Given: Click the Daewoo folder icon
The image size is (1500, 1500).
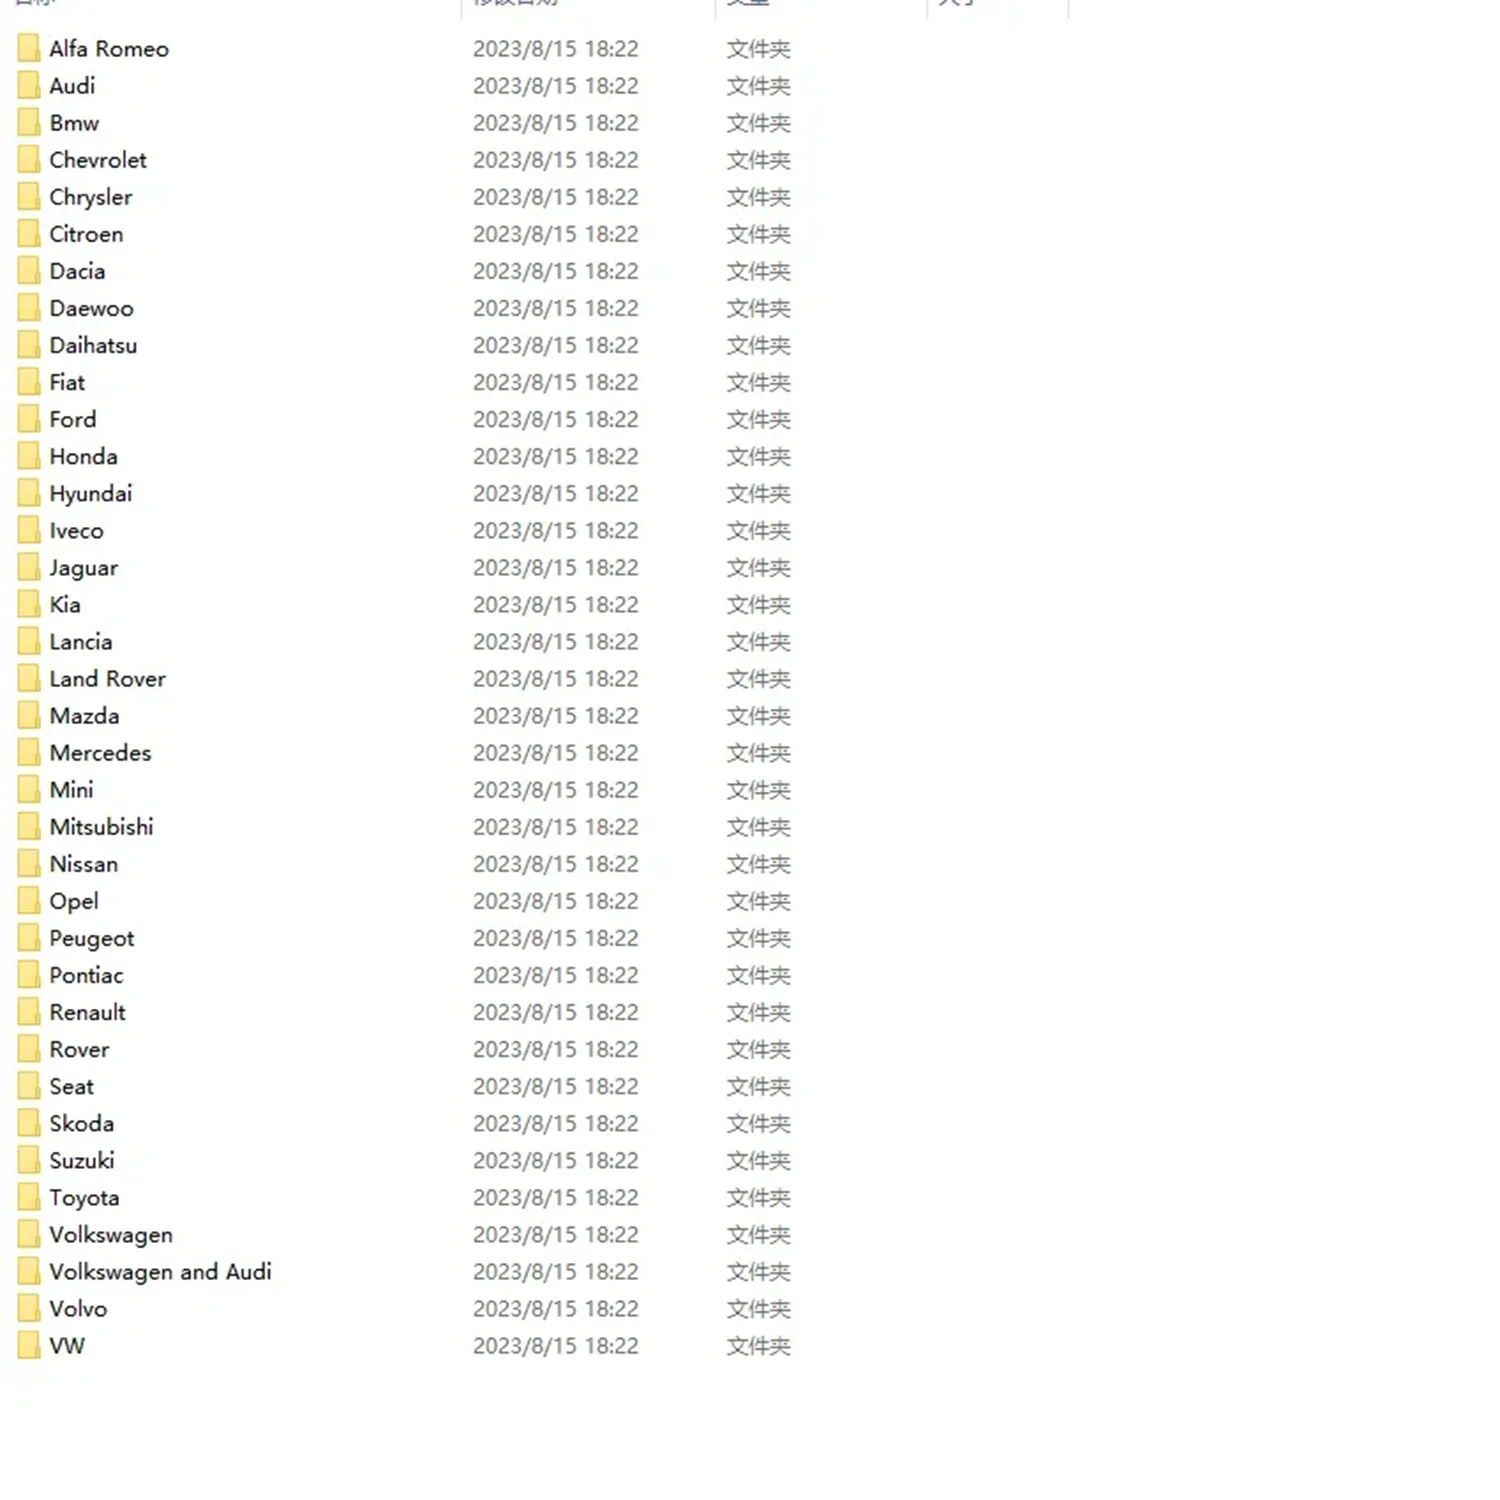Looking at the screenshot, I should pos(29,308).
